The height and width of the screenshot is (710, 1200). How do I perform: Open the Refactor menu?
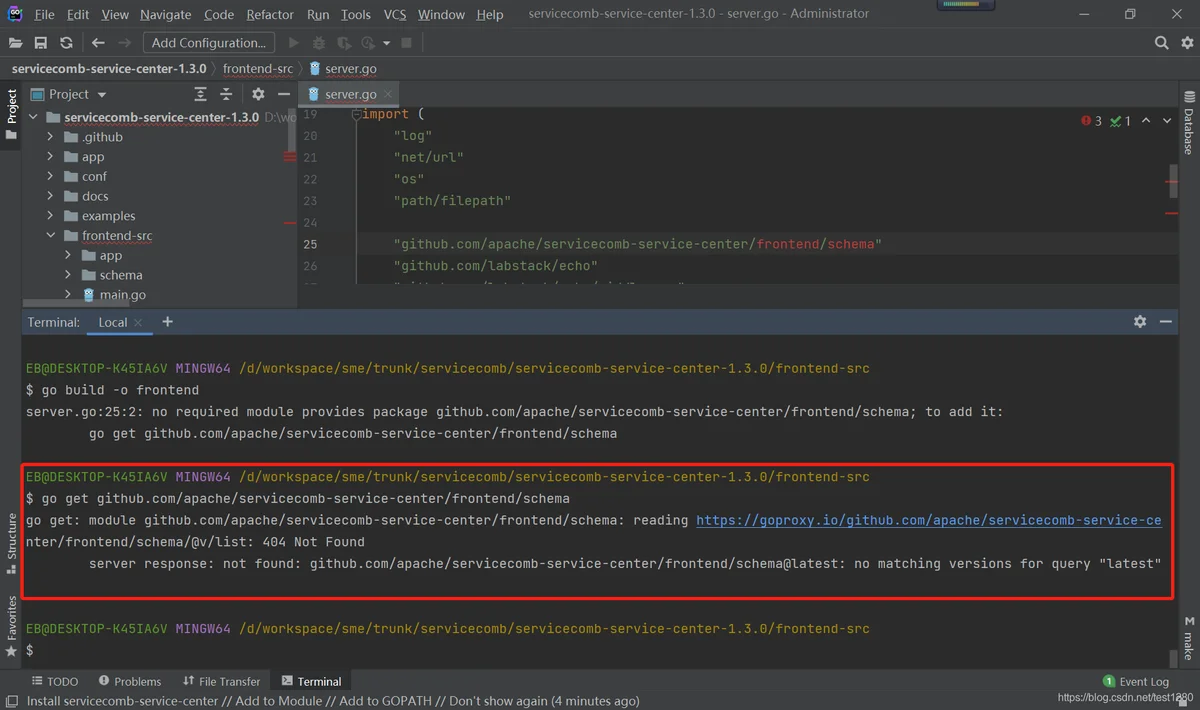270,14
